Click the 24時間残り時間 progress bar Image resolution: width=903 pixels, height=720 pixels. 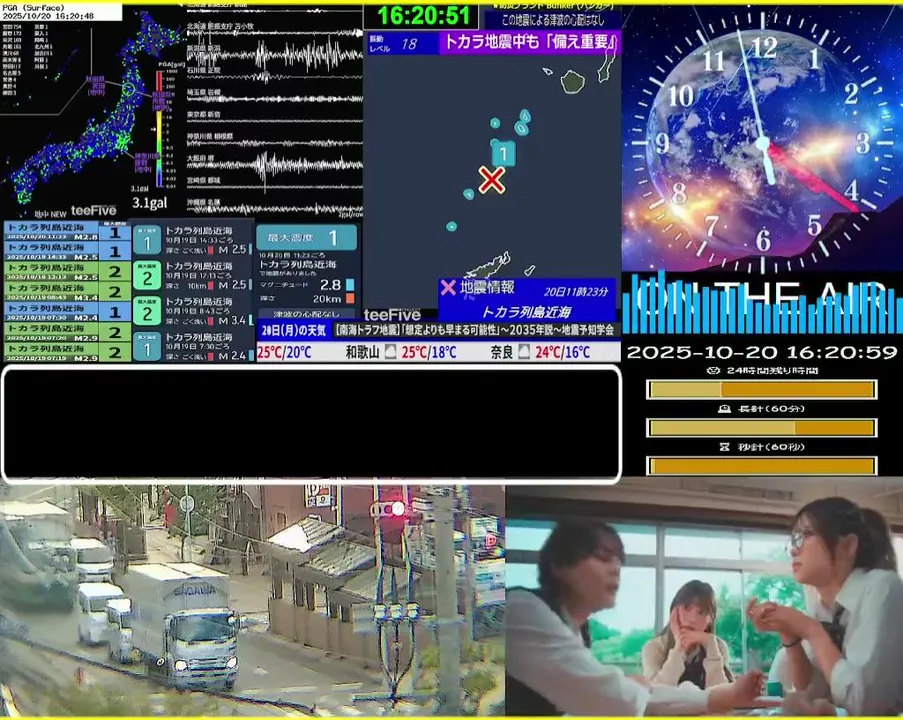(762, 389)
